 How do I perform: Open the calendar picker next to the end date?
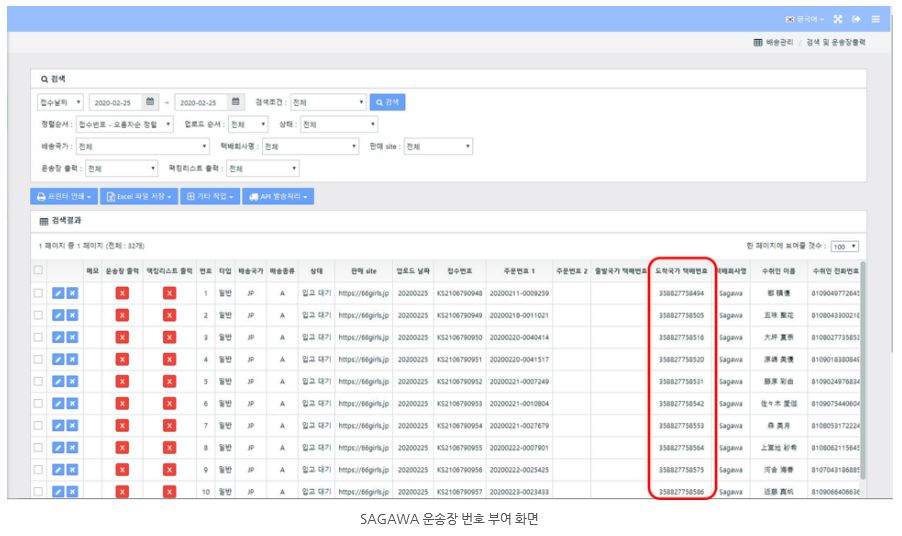pos(236,102)
